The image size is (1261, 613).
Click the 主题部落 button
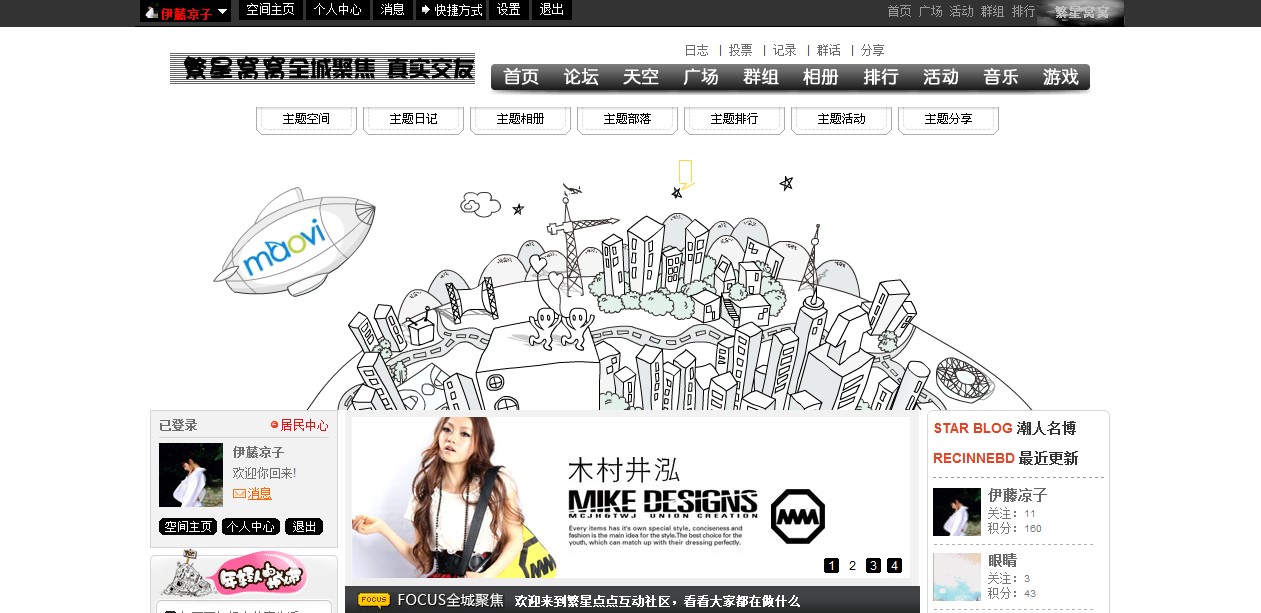pyautogui.click(x=627, y=119)
